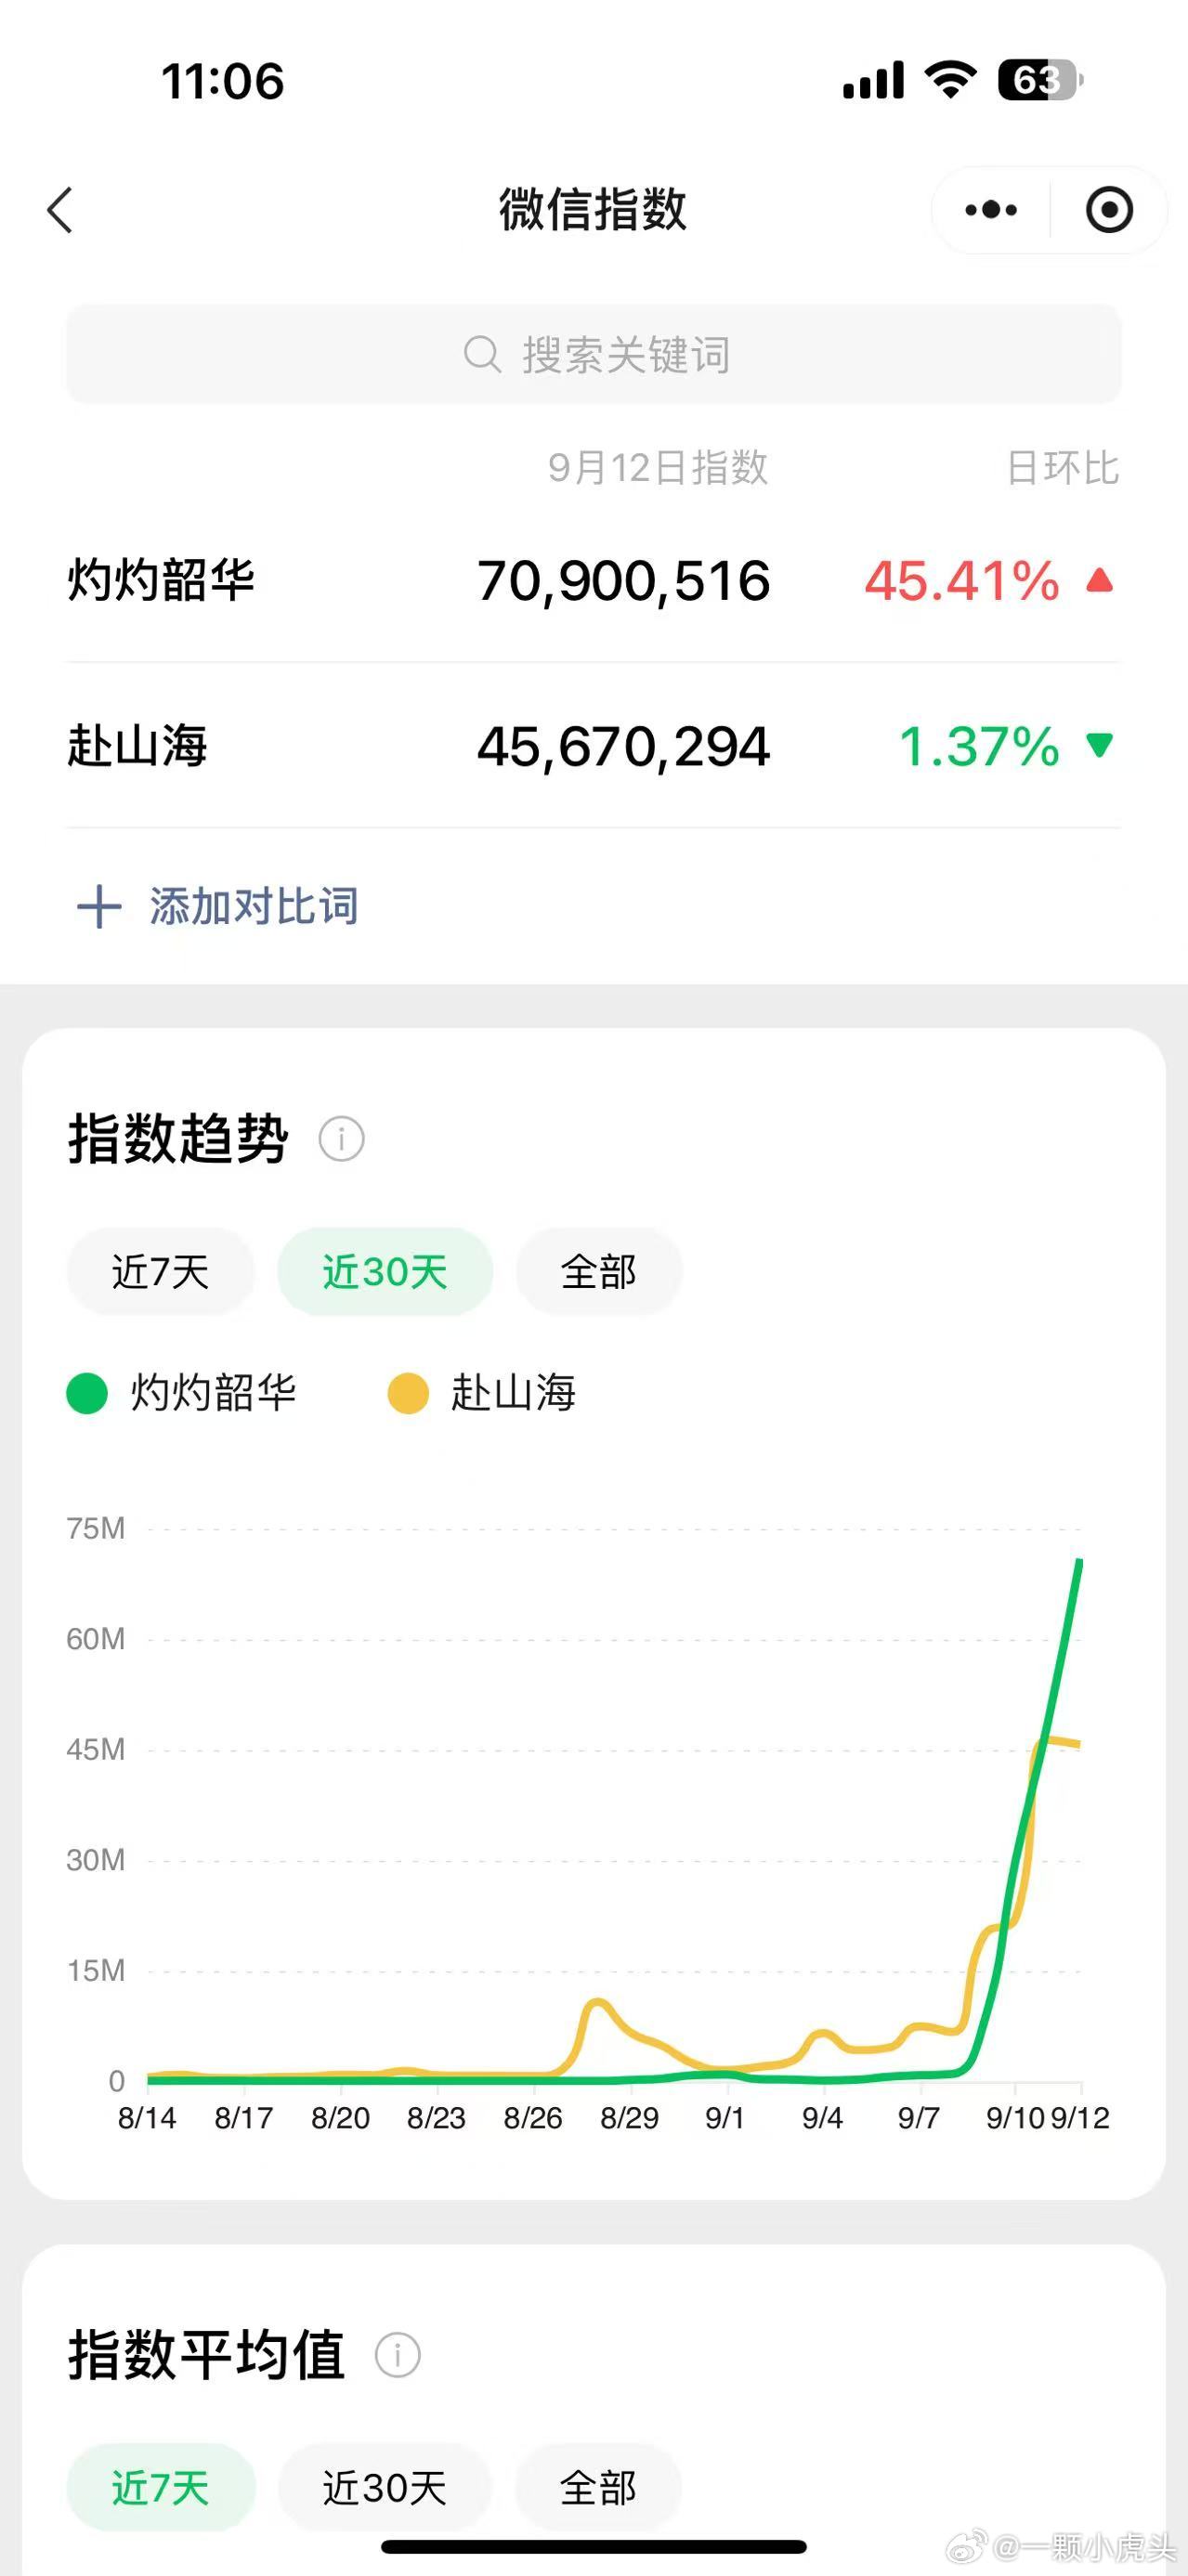Tap the 指数平均值 section heading
Viewport: 1188px width, 2576px height.
point(206,2354)
